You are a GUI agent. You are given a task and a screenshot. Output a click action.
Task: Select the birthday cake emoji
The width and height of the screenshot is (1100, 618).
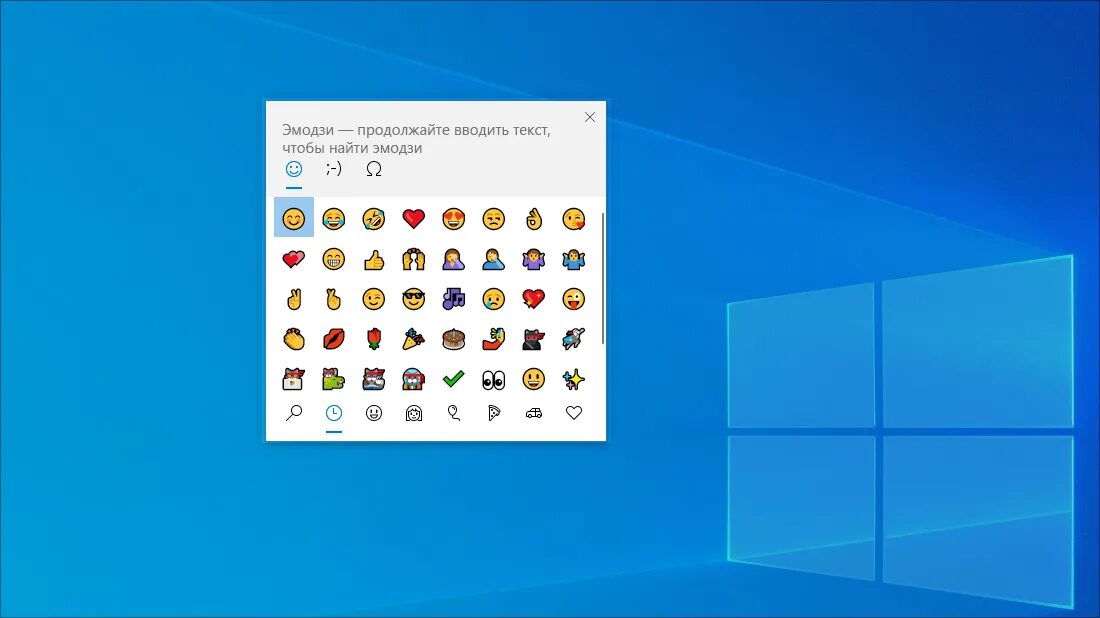[x=453, y=338]
